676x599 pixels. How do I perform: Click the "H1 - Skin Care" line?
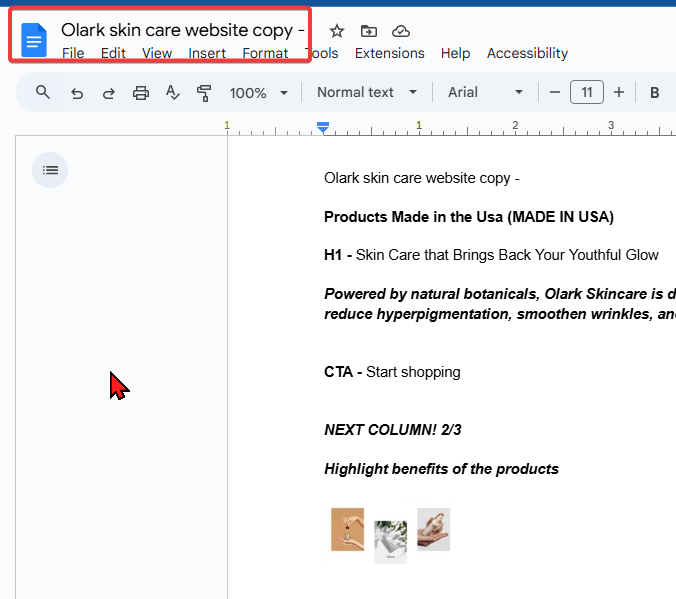pos(491,255)
